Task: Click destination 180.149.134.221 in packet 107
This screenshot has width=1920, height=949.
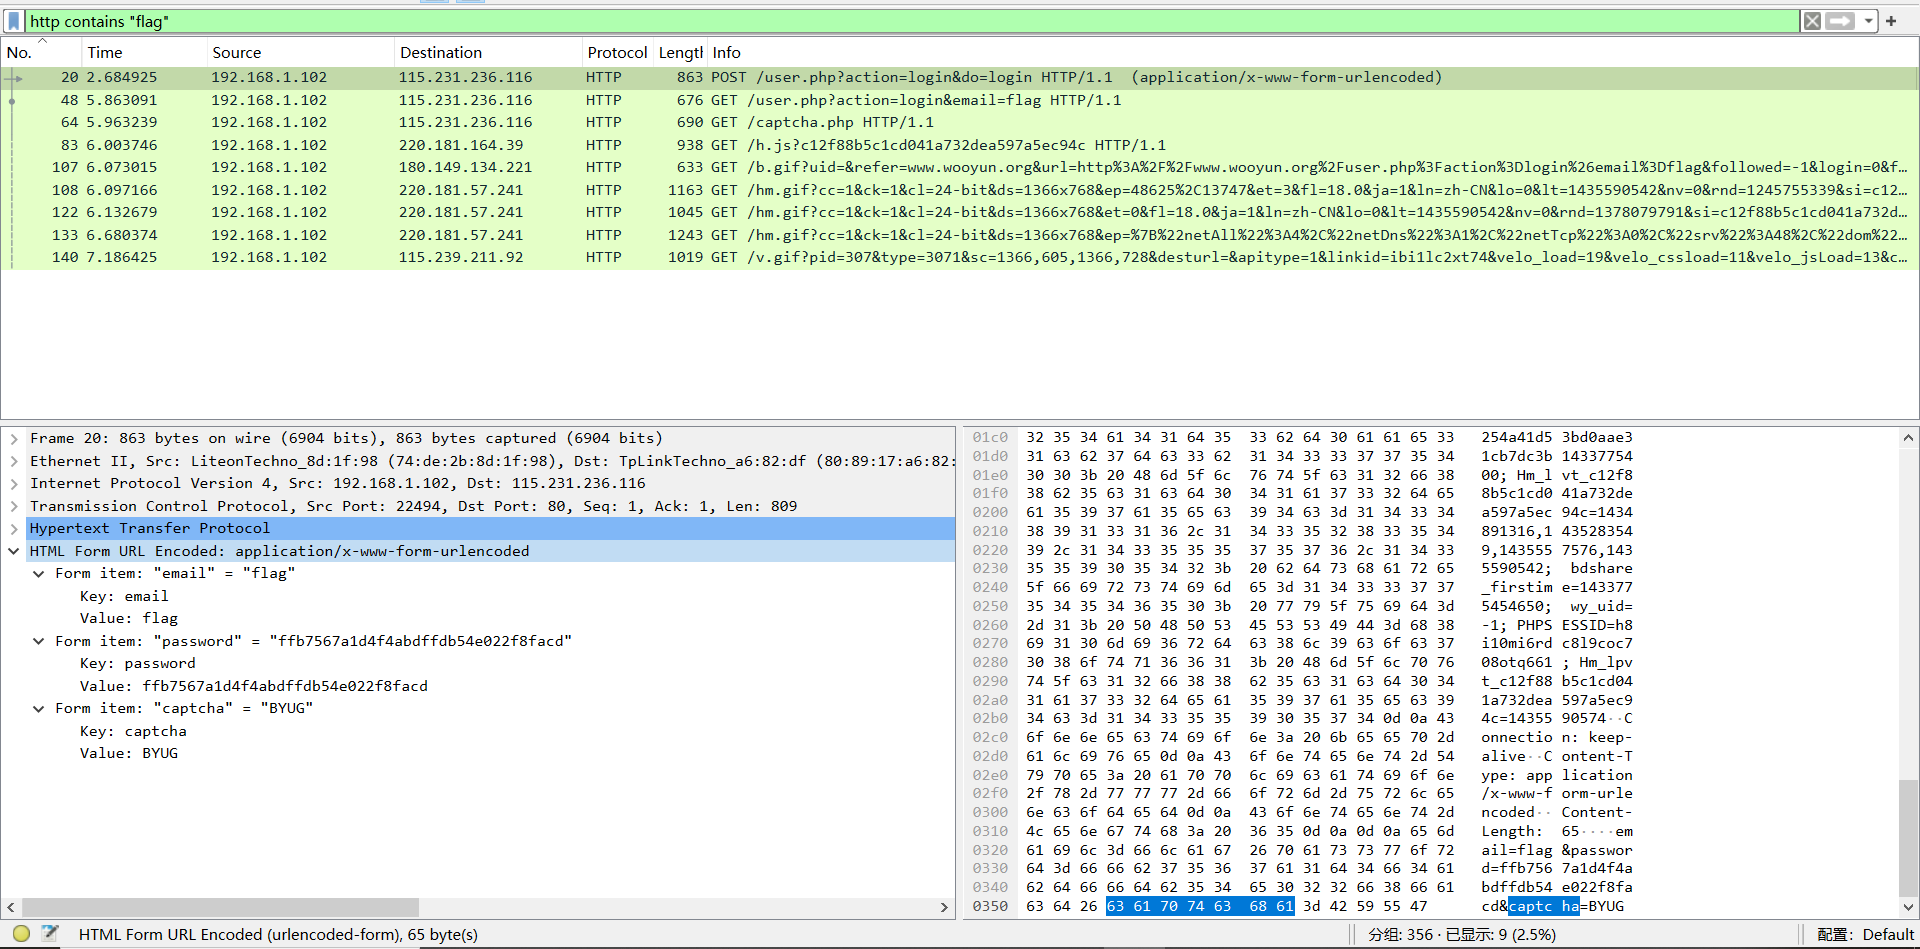Action: coord(465,167)
